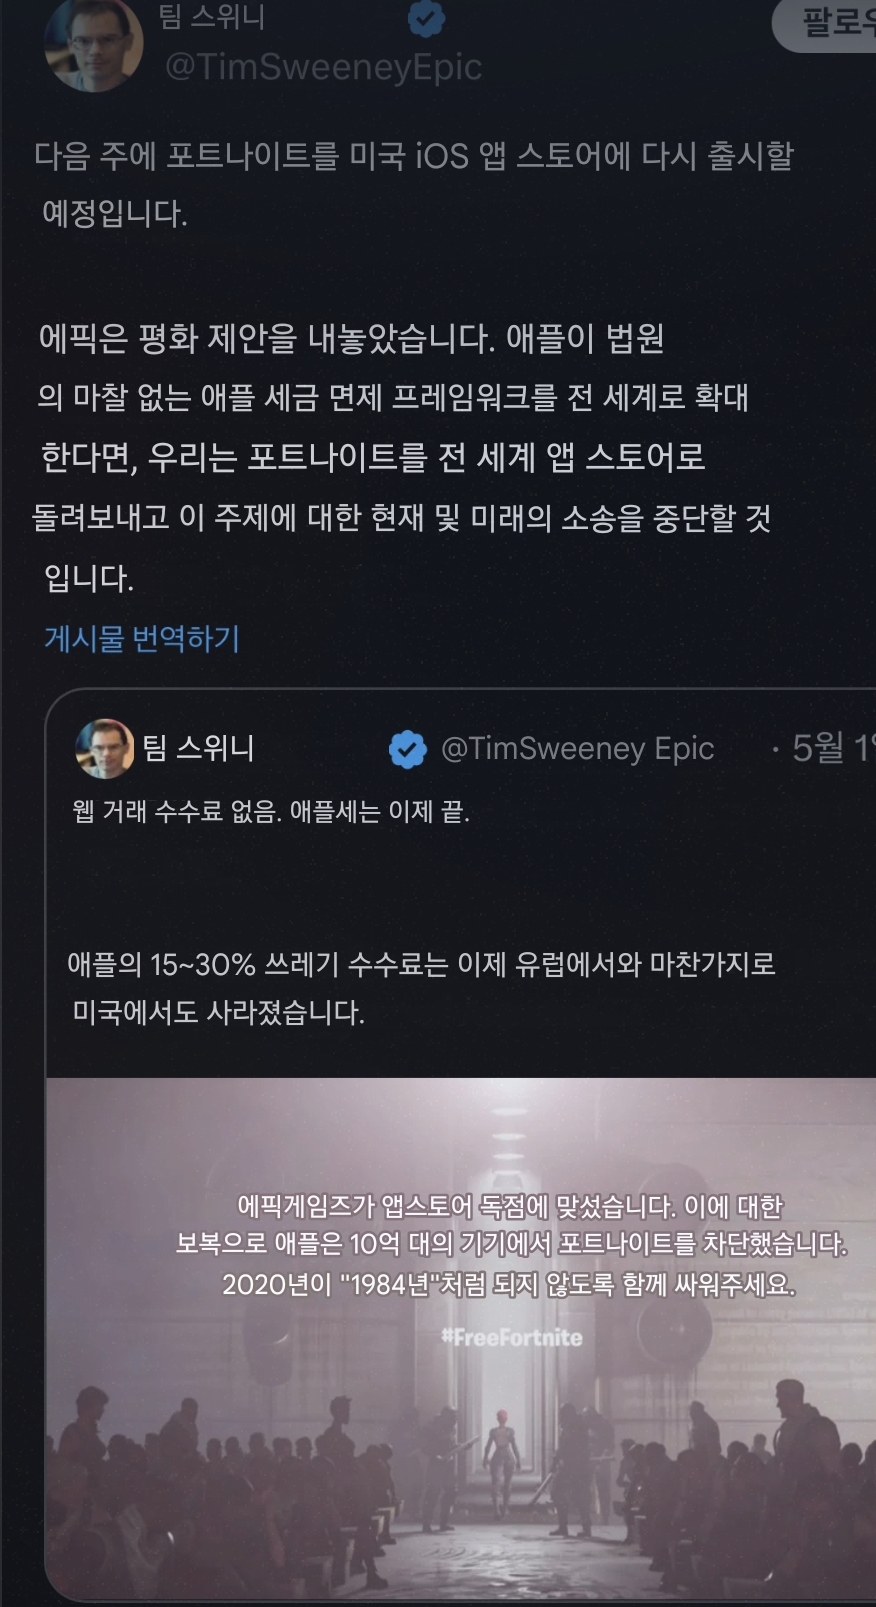The image size is (876, 1607).
Task: Click the 2020년이 "1984년" caption line
Action: tap(509, 1285)
